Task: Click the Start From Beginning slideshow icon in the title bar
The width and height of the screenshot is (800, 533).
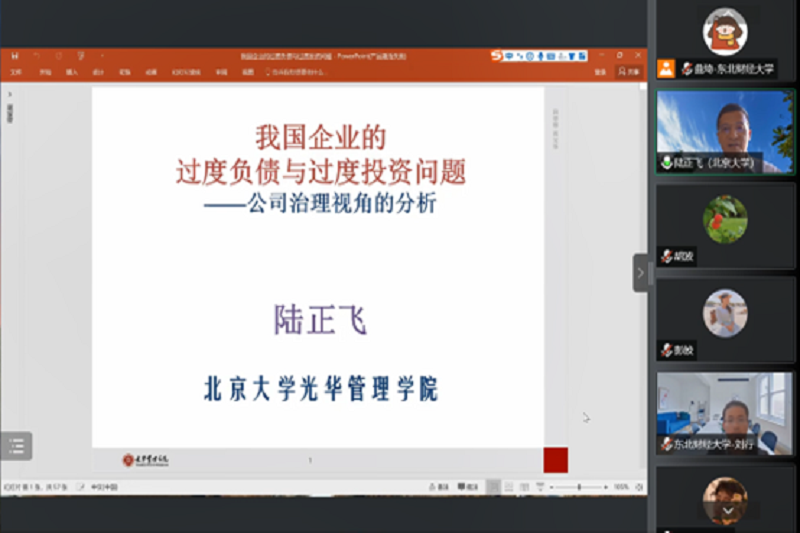Action: click(81, 56)
